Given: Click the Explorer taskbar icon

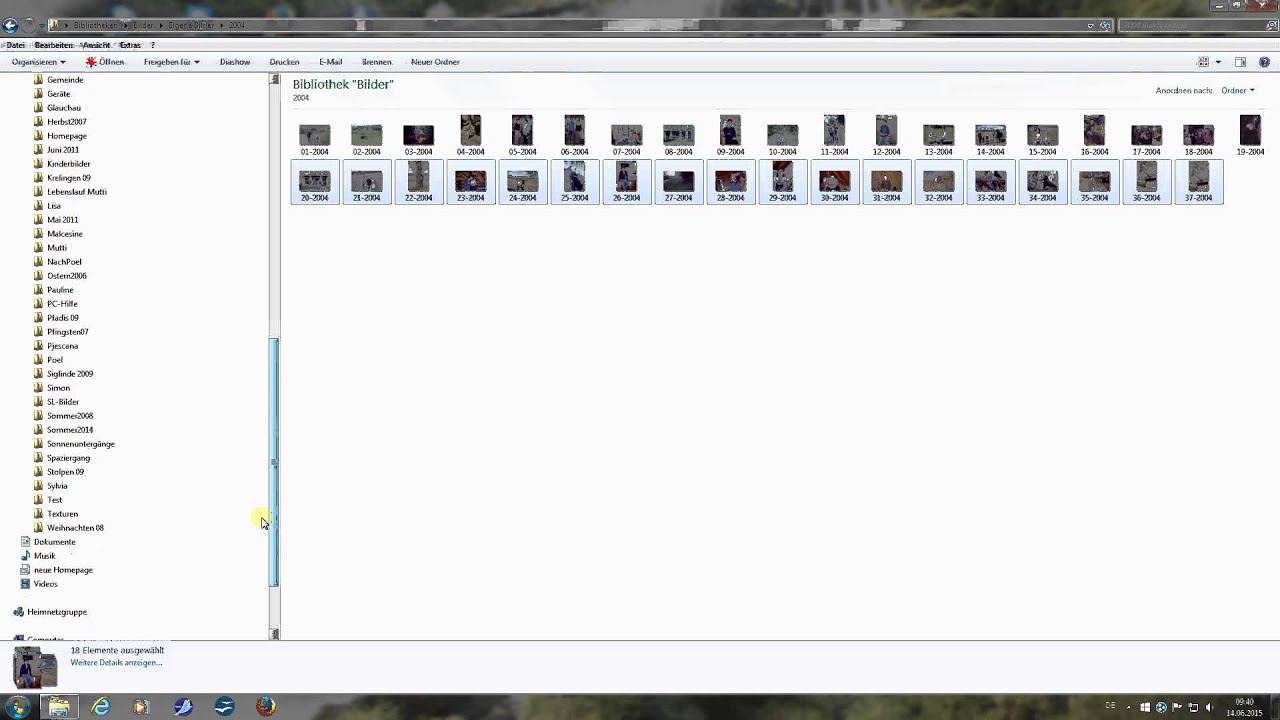Looking at the screenshot, I should click(x=59, y=707).
